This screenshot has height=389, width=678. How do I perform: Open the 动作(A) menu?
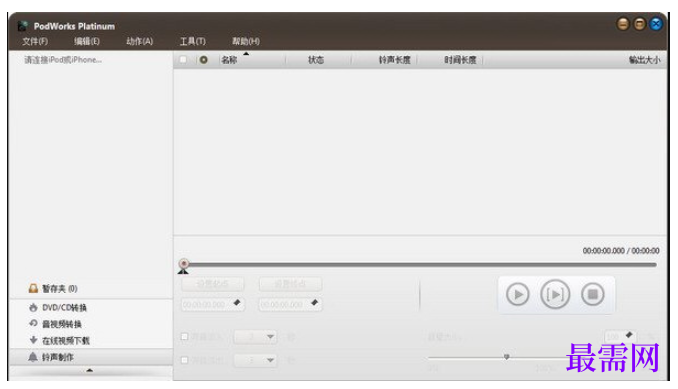[x=139, y=41]
